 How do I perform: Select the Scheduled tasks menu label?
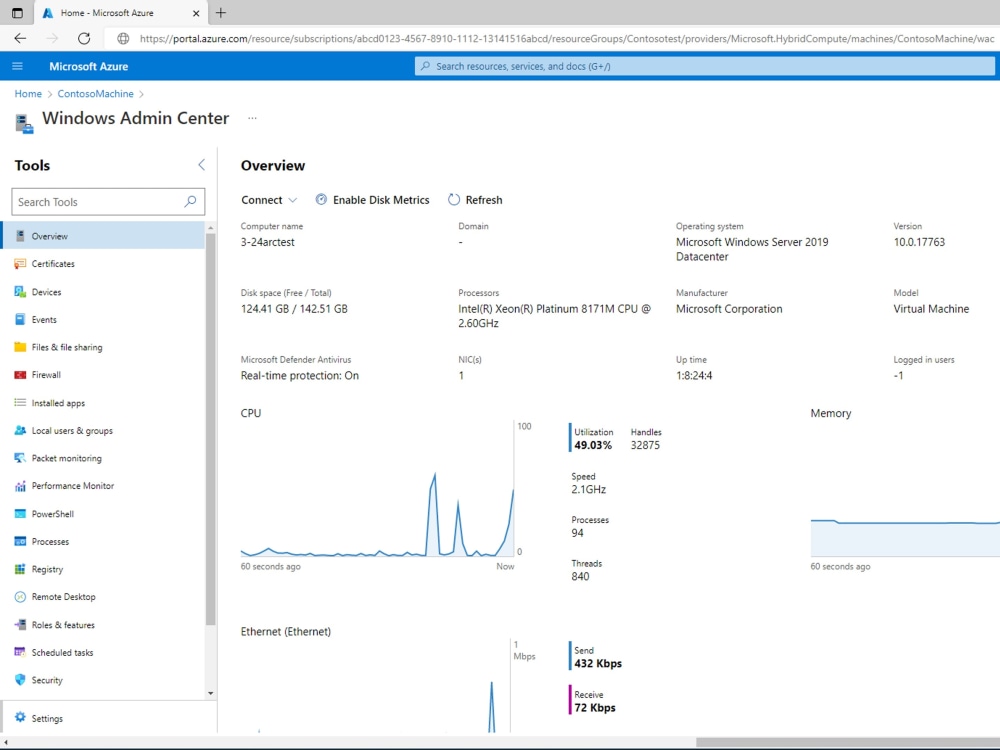point(62,652)
